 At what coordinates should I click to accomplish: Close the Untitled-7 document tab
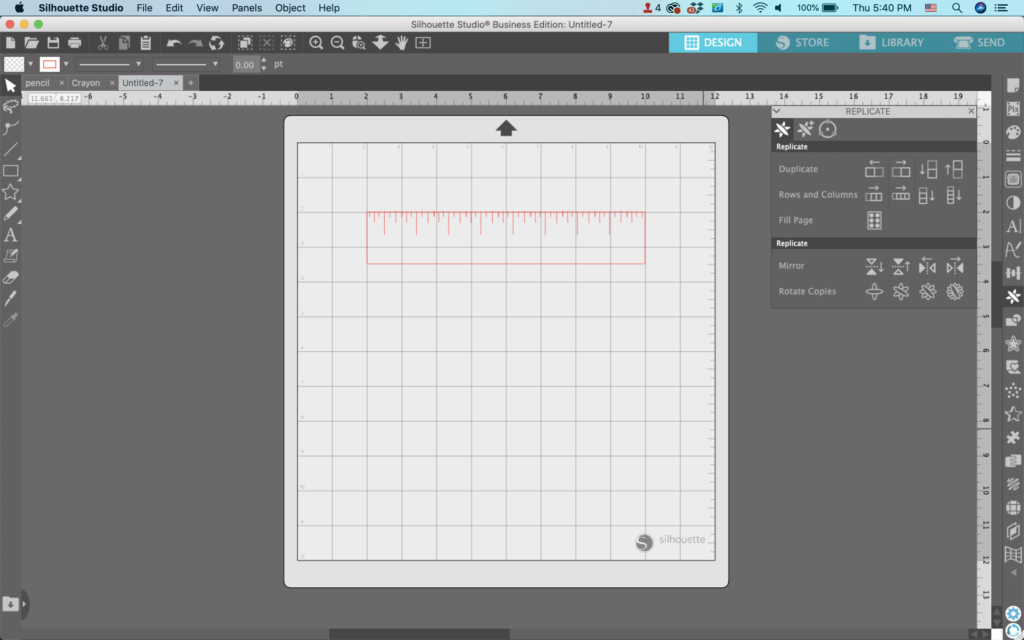click(176, 83)
